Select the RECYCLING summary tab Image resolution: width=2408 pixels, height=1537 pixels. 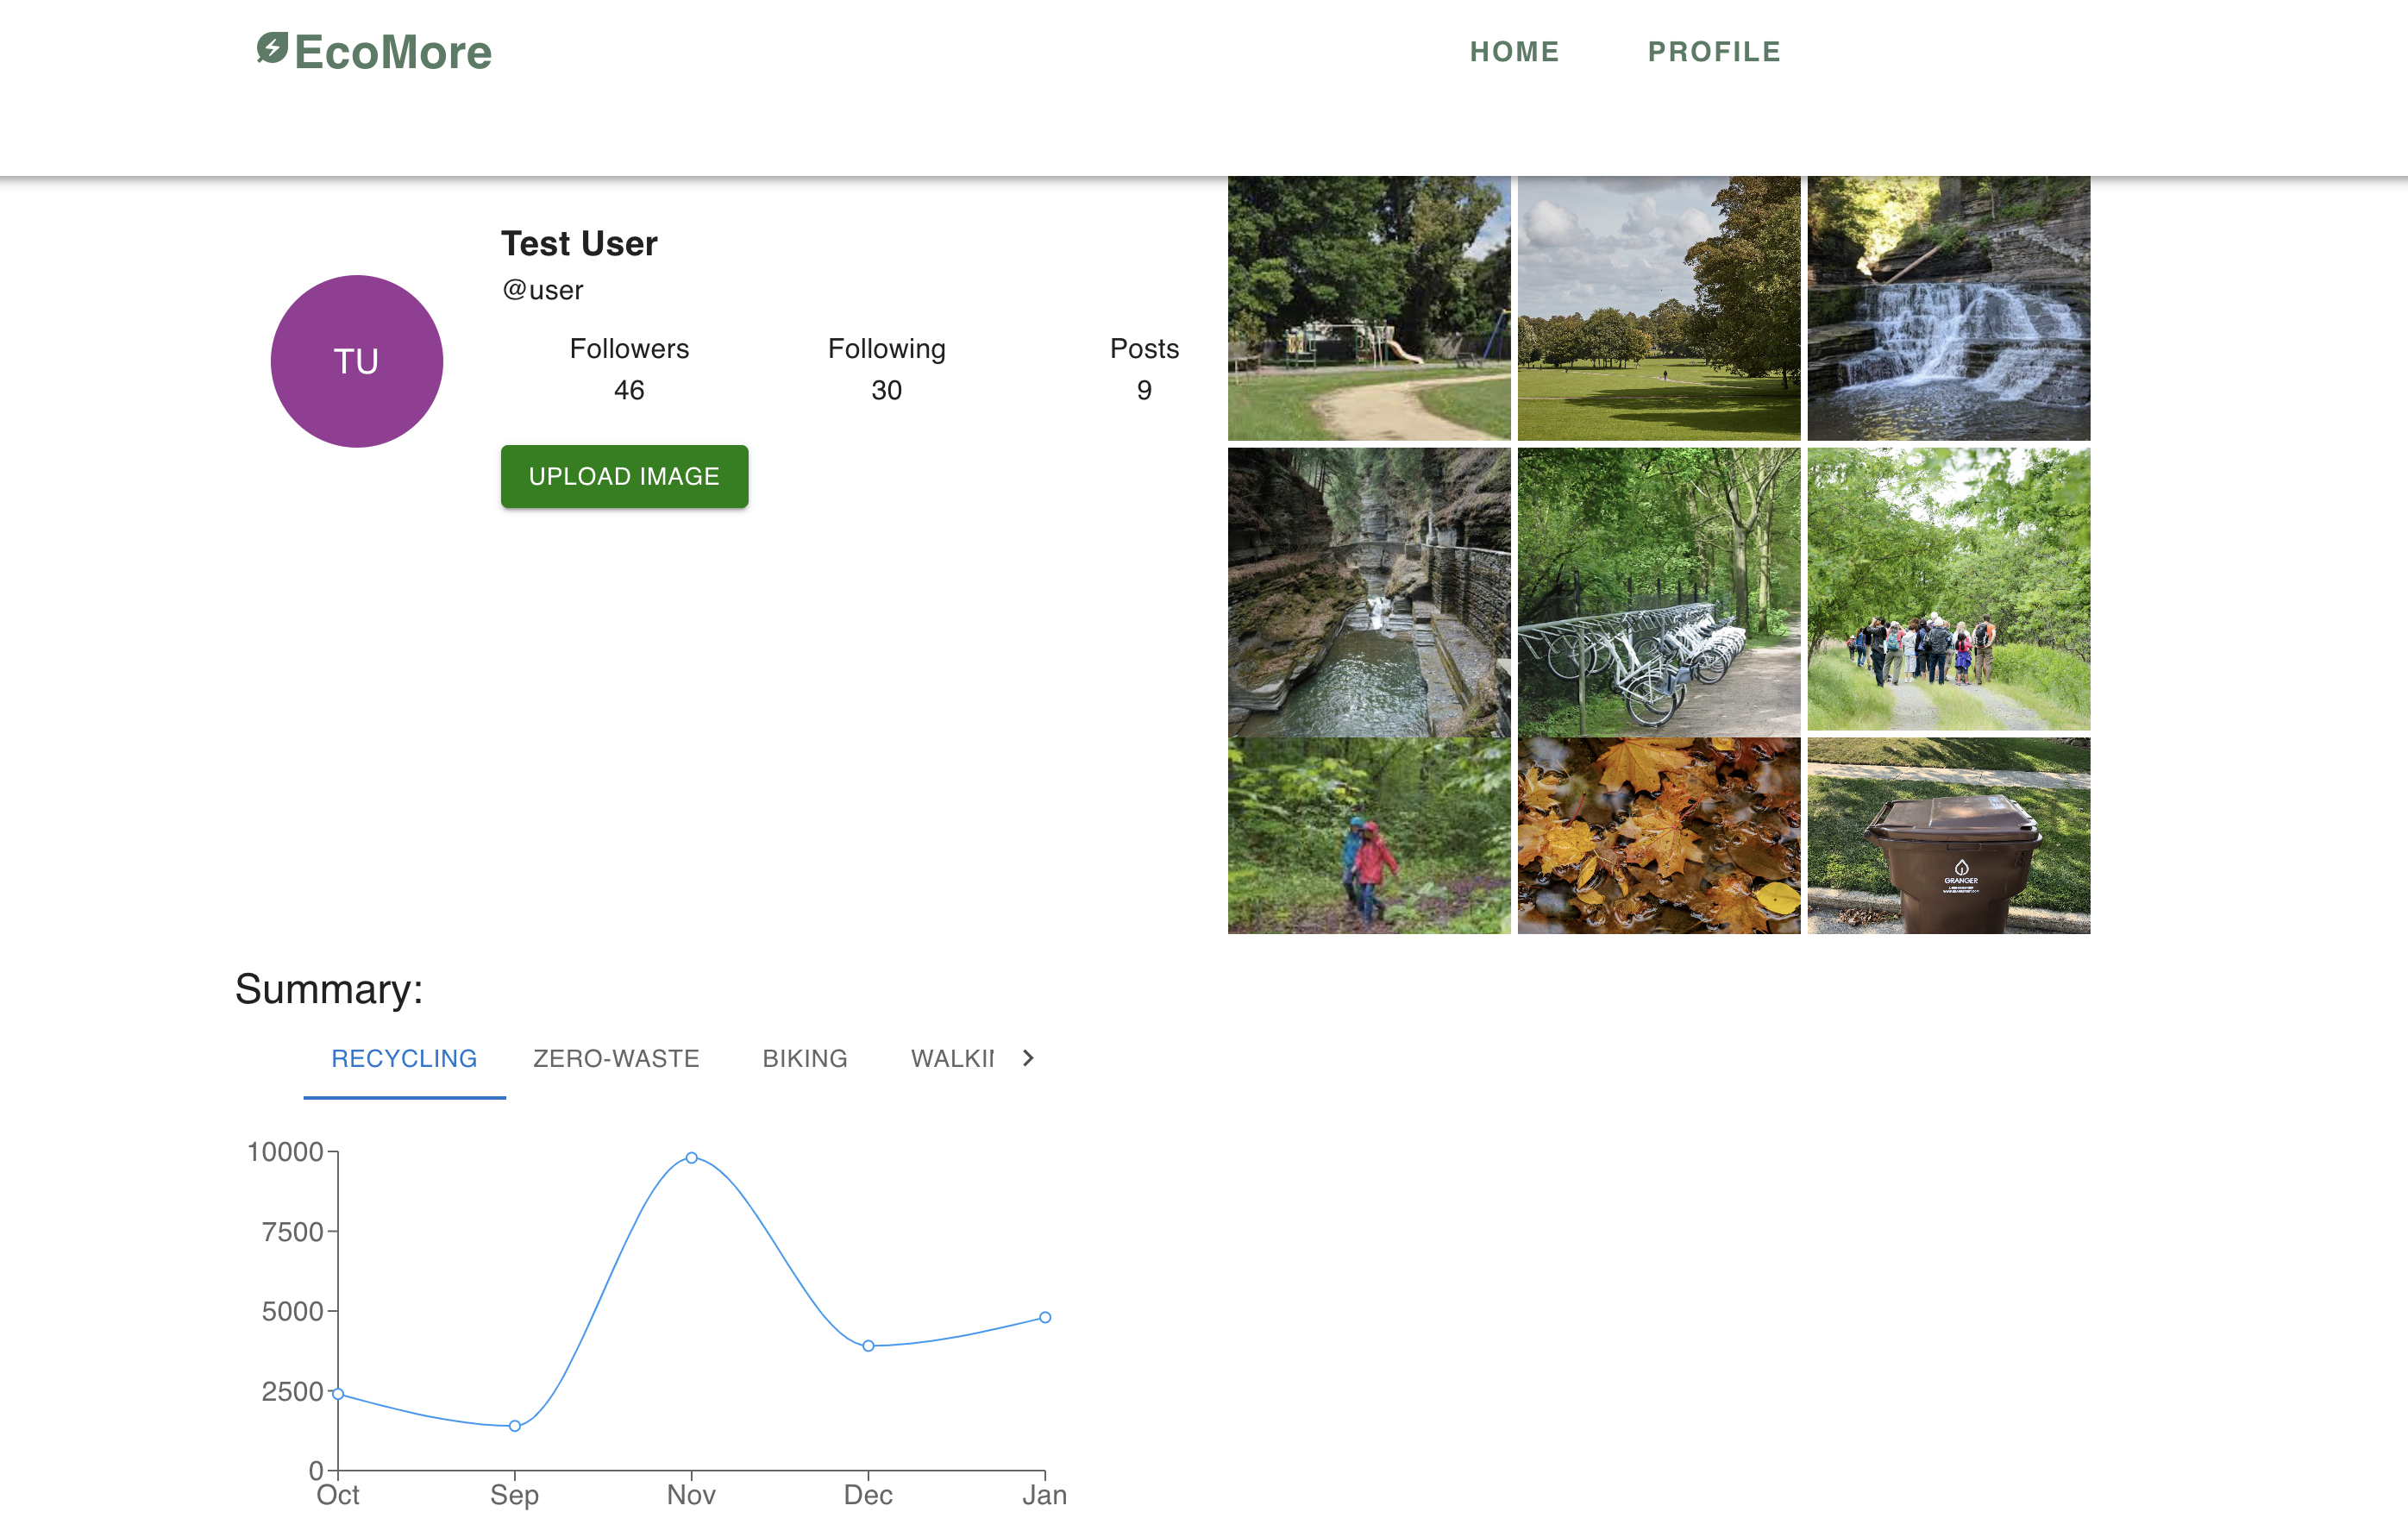coord(404,1058)
